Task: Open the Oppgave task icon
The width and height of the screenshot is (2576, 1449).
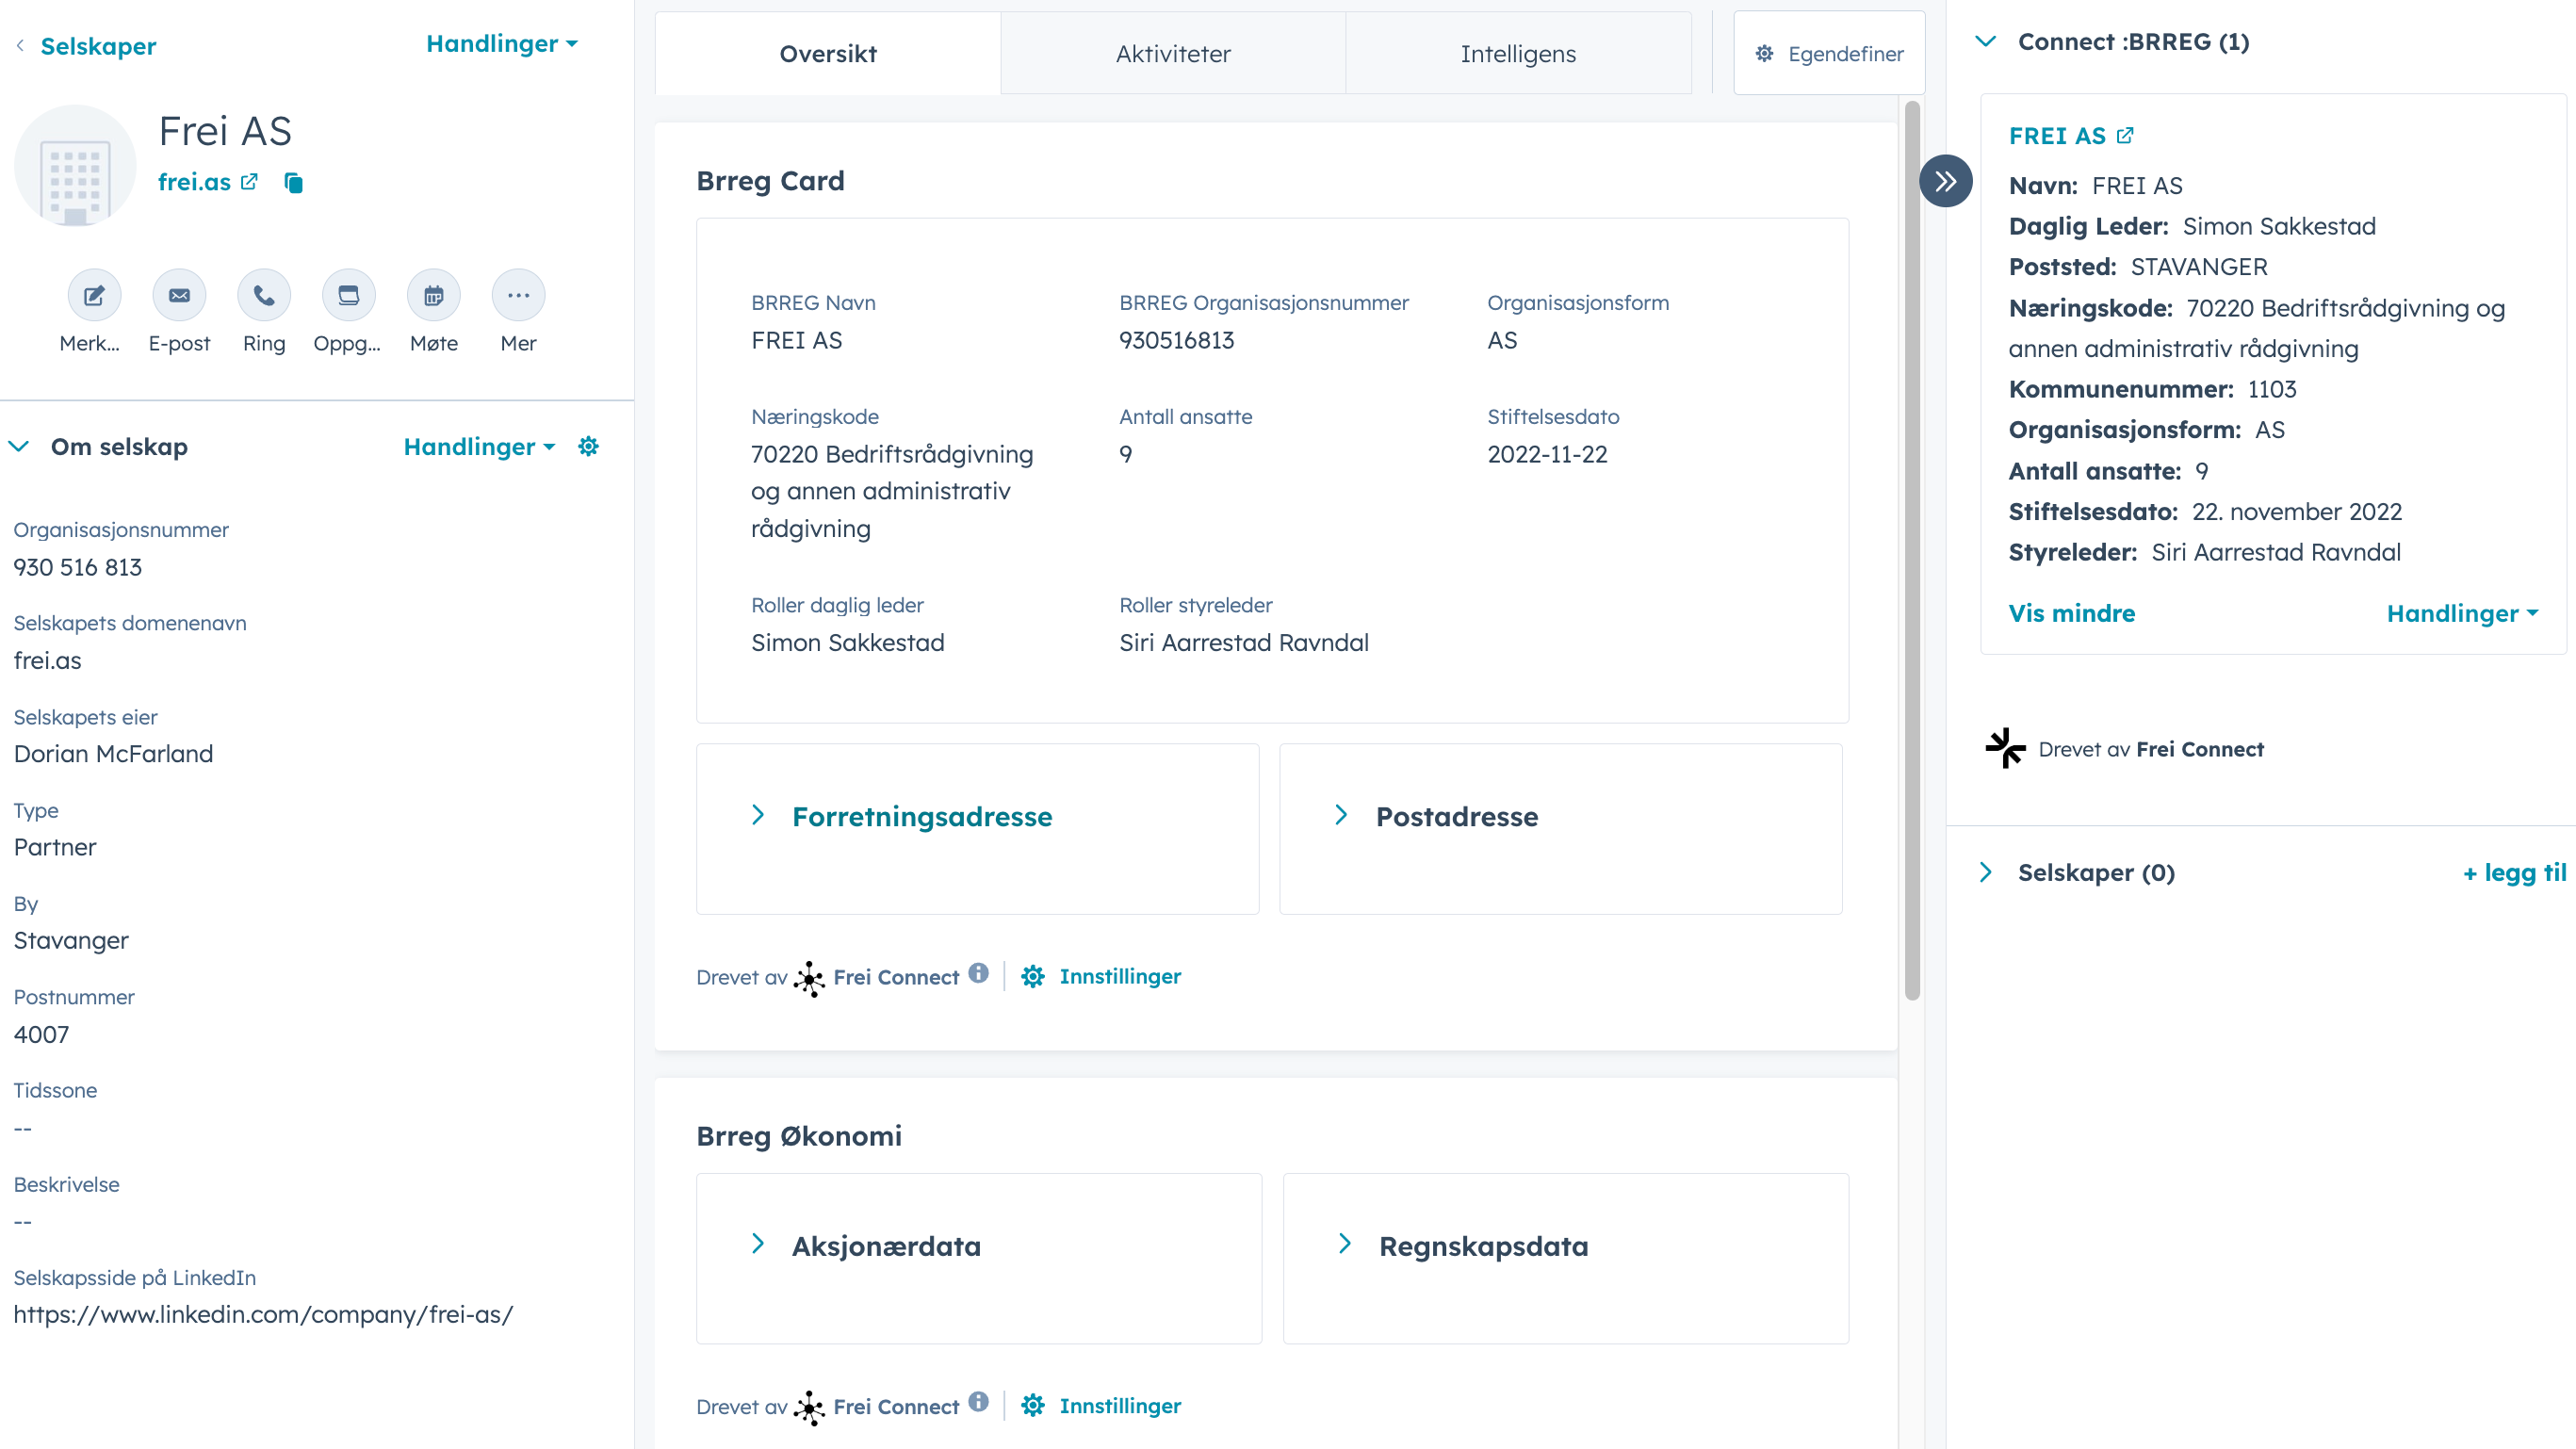Action: pyautogui.click(x=348, y=295)
